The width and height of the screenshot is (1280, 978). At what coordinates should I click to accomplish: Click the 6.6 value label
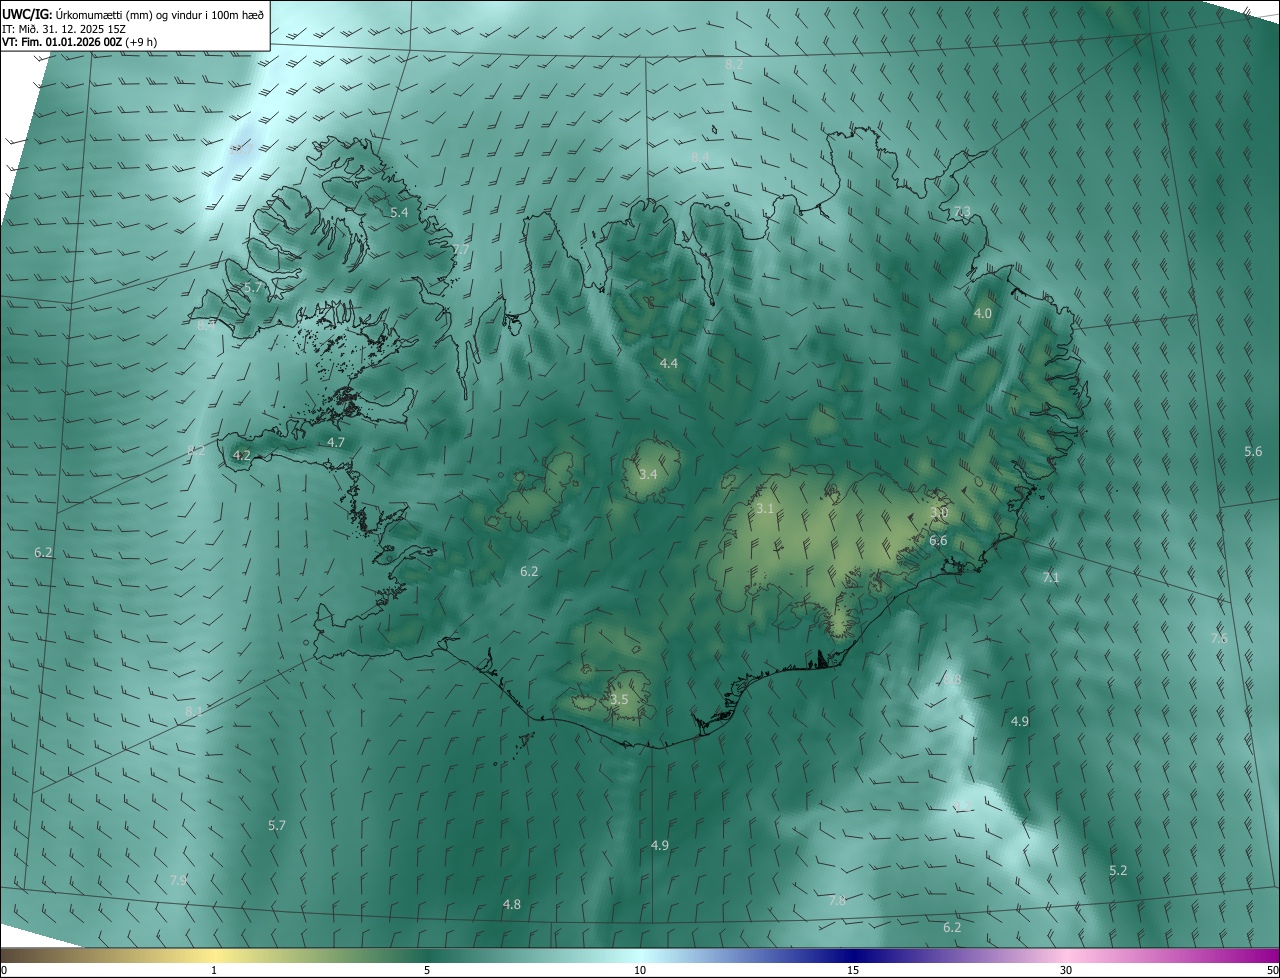938,541
